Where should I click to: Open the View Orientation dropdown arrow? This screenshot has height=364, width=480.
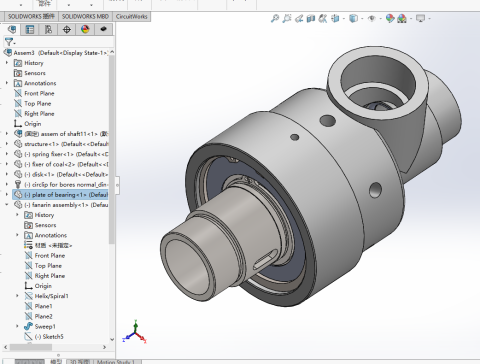tap(343, 19)
